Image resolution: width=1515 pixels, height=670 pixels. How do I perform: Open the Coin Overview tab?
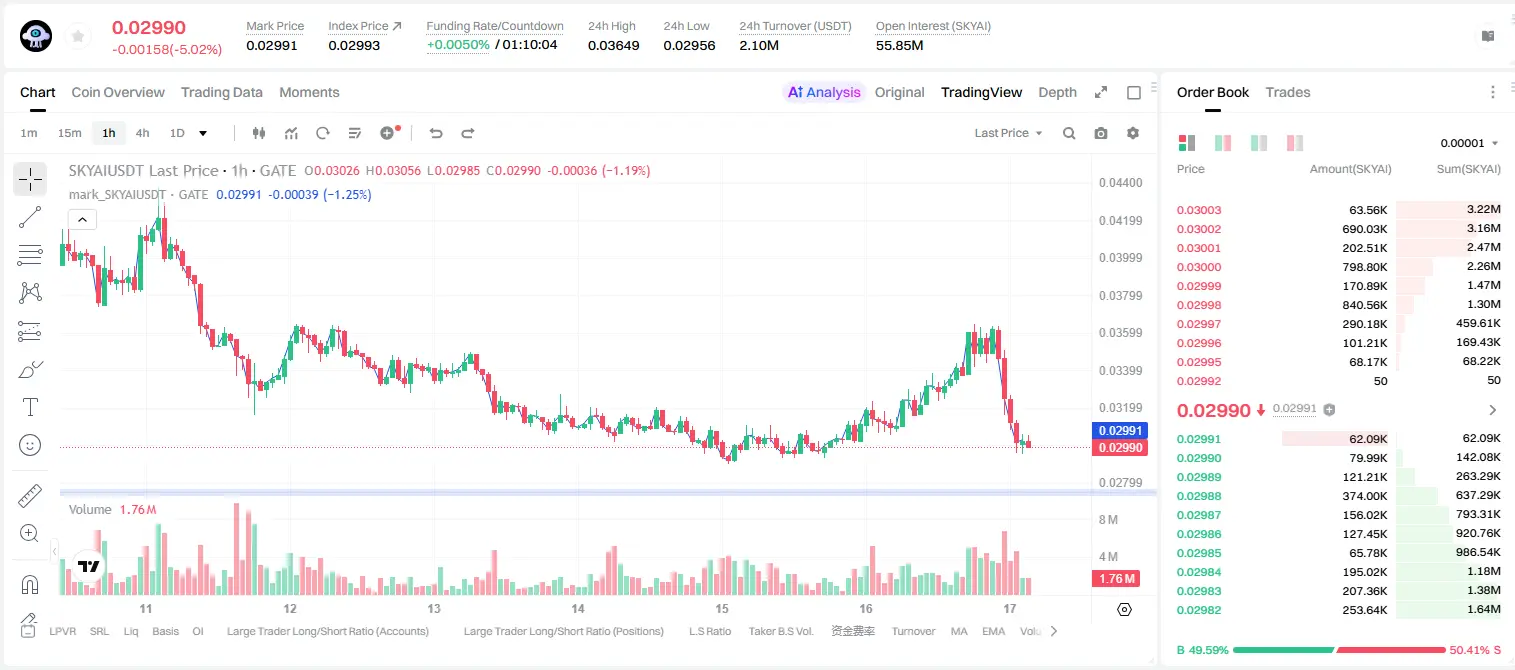tap(118, 92)
